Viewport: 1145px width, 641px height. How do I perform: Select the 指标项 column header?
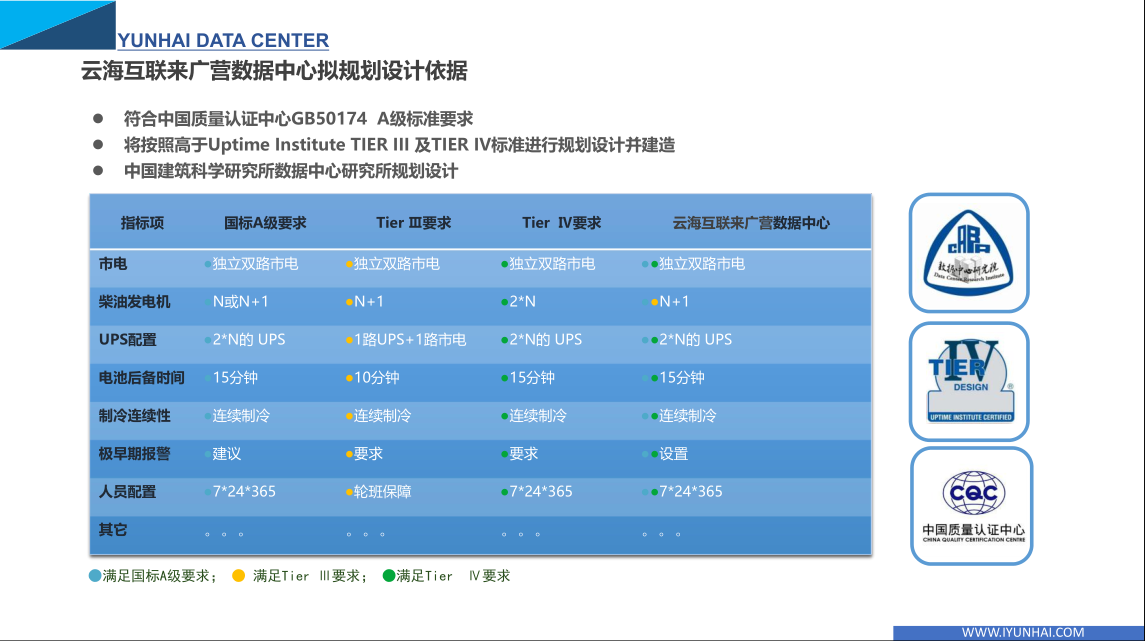tap(142, 223)
